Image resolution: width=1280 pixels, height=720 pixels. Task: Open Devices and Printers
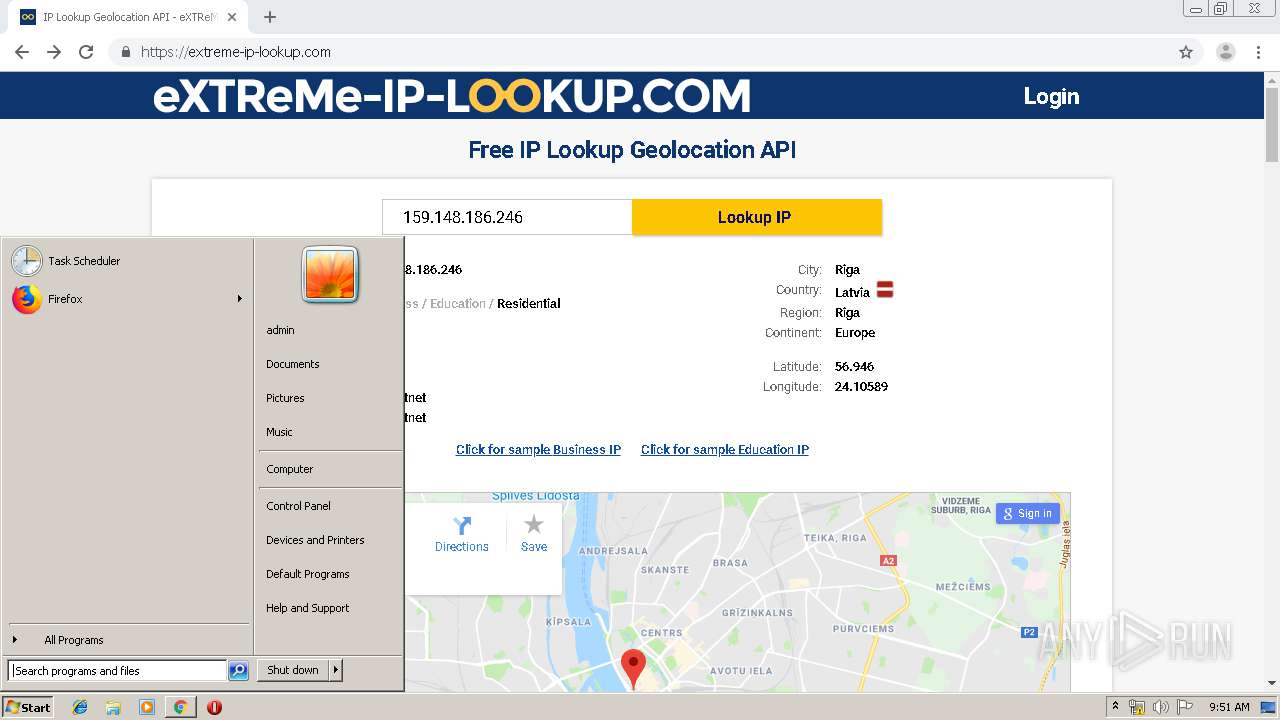pyautogui.click(x=315, y=540)
